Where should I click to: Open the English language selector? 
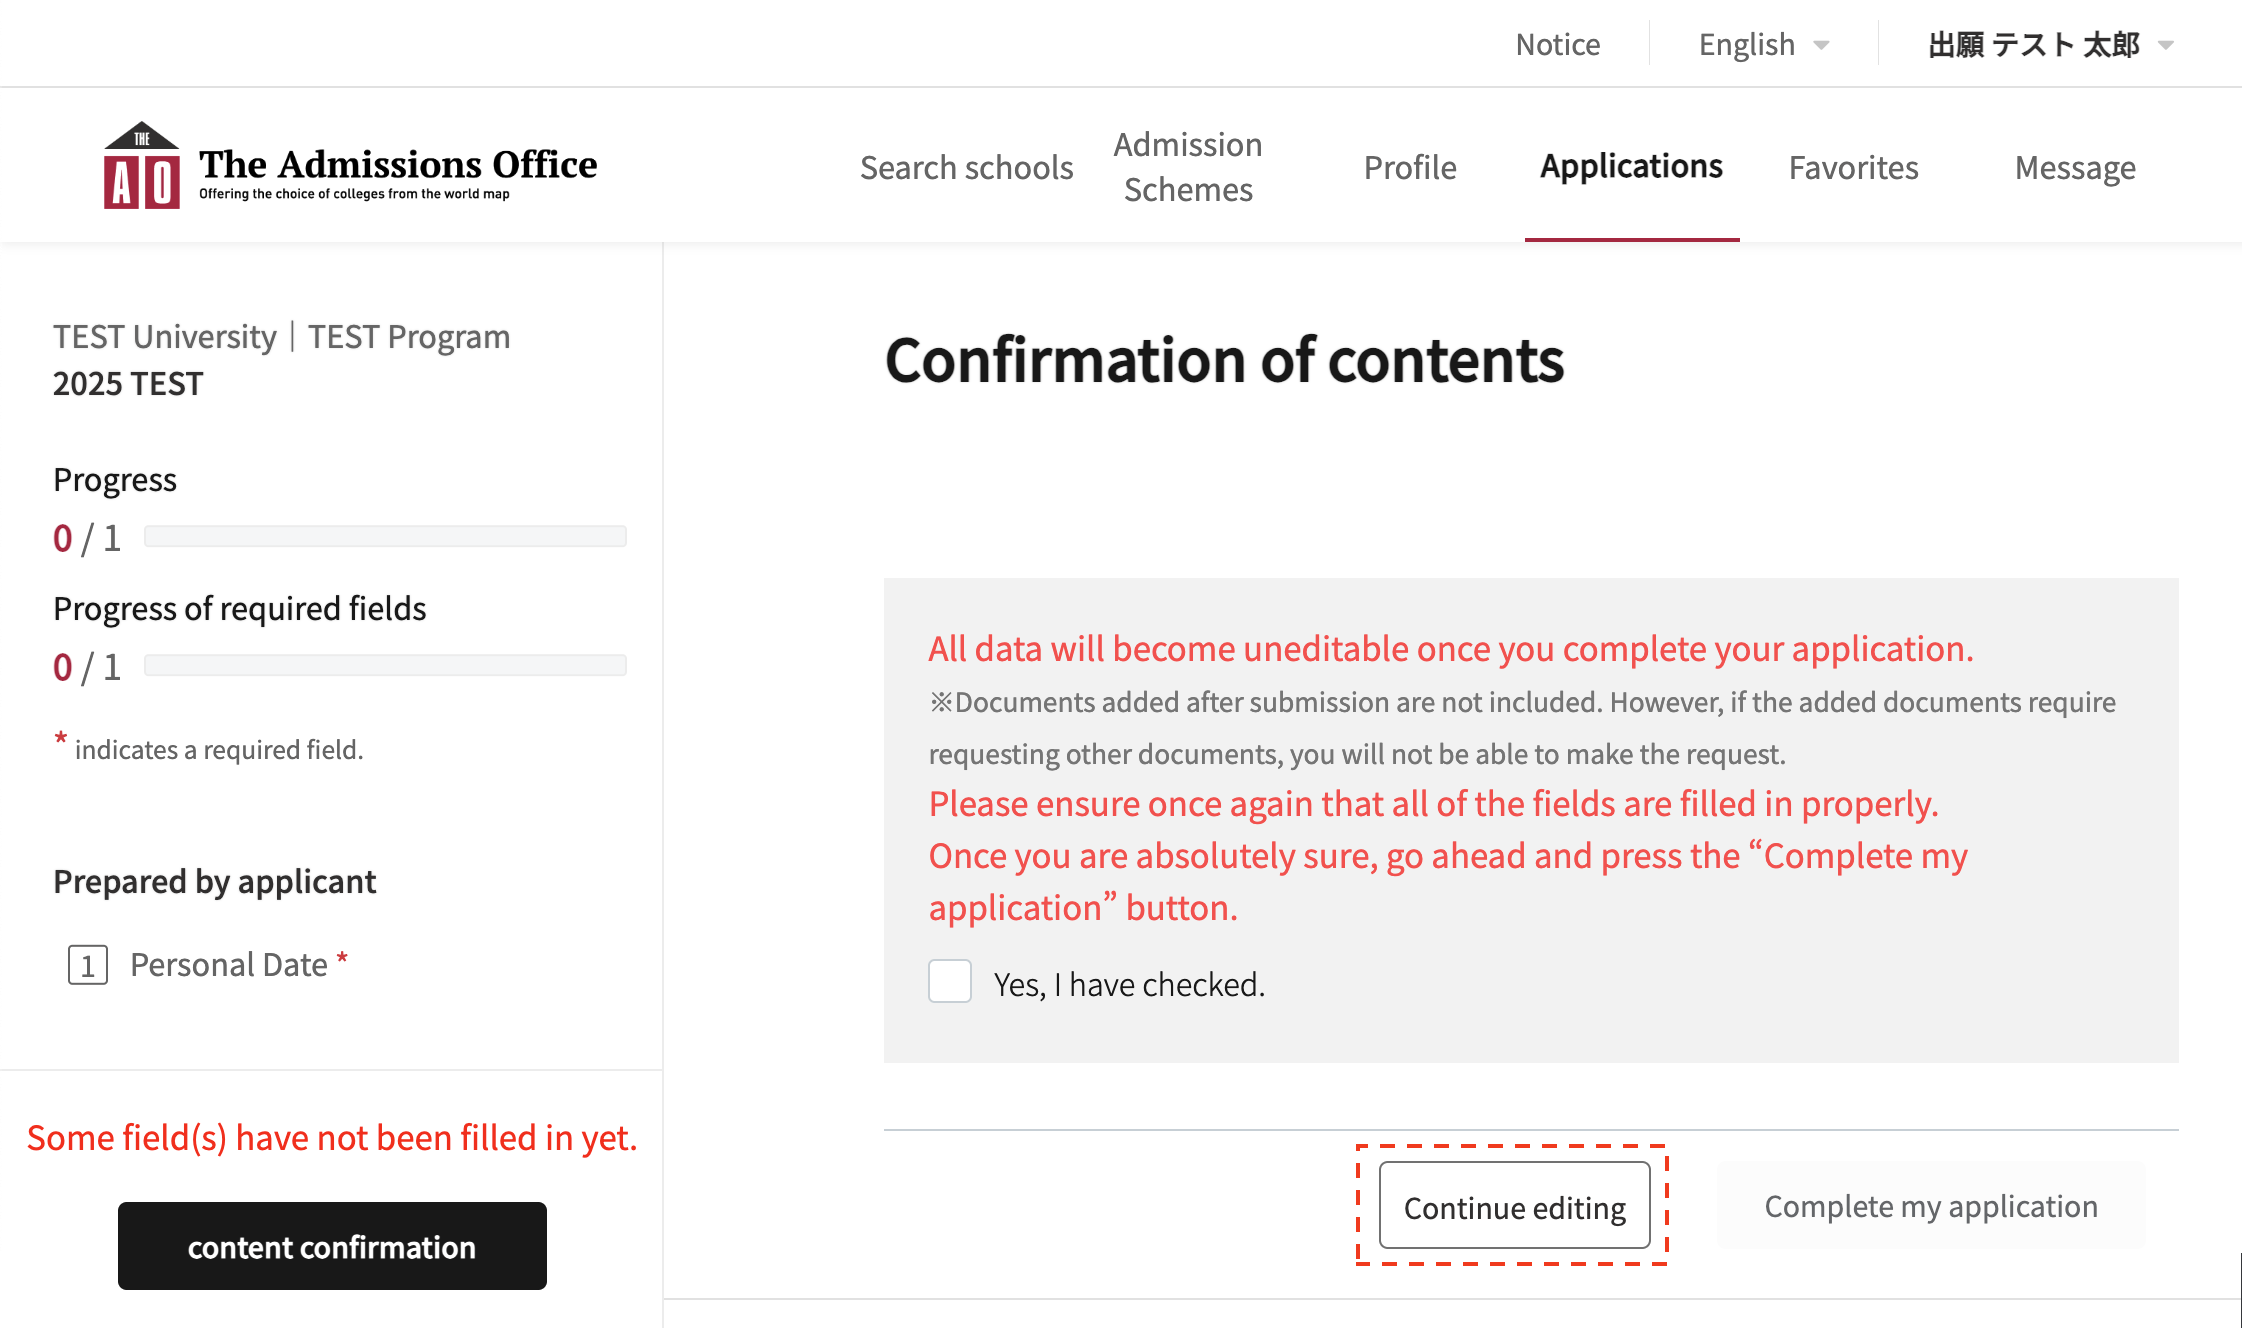pyautogui.click(x=1748, y=45)
